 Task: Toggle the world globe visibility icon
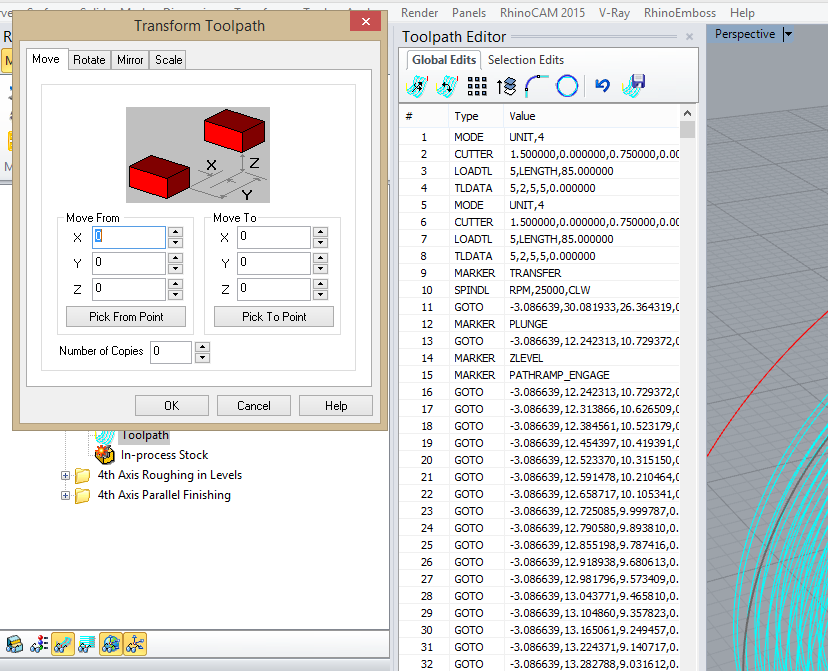(111, 644)
